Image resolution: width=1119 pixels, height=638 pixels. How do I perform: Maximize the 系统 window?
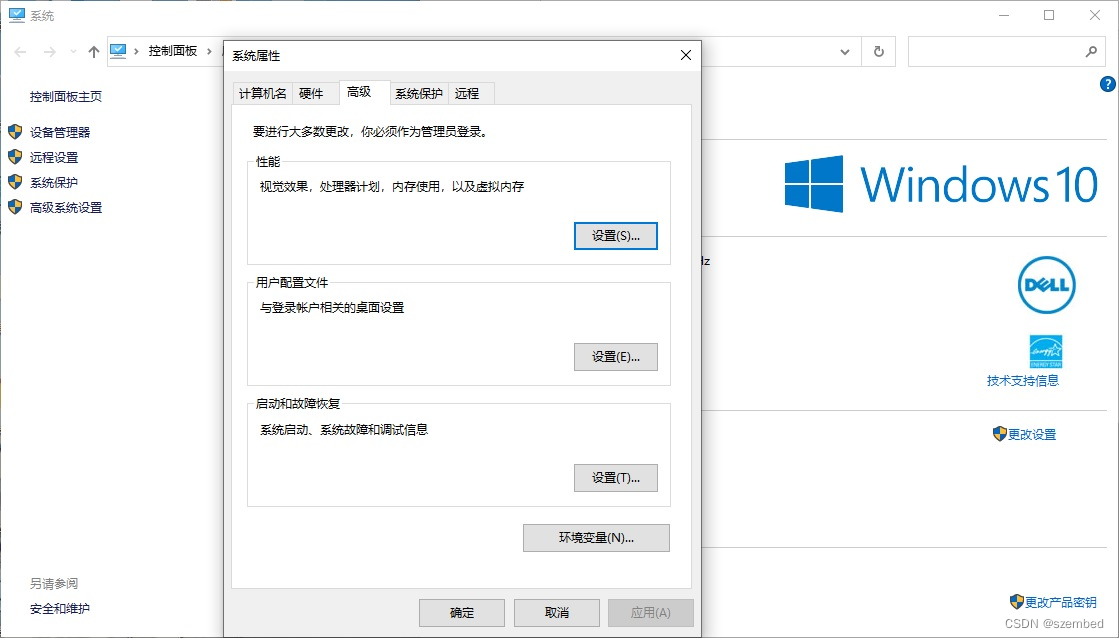1049,15
